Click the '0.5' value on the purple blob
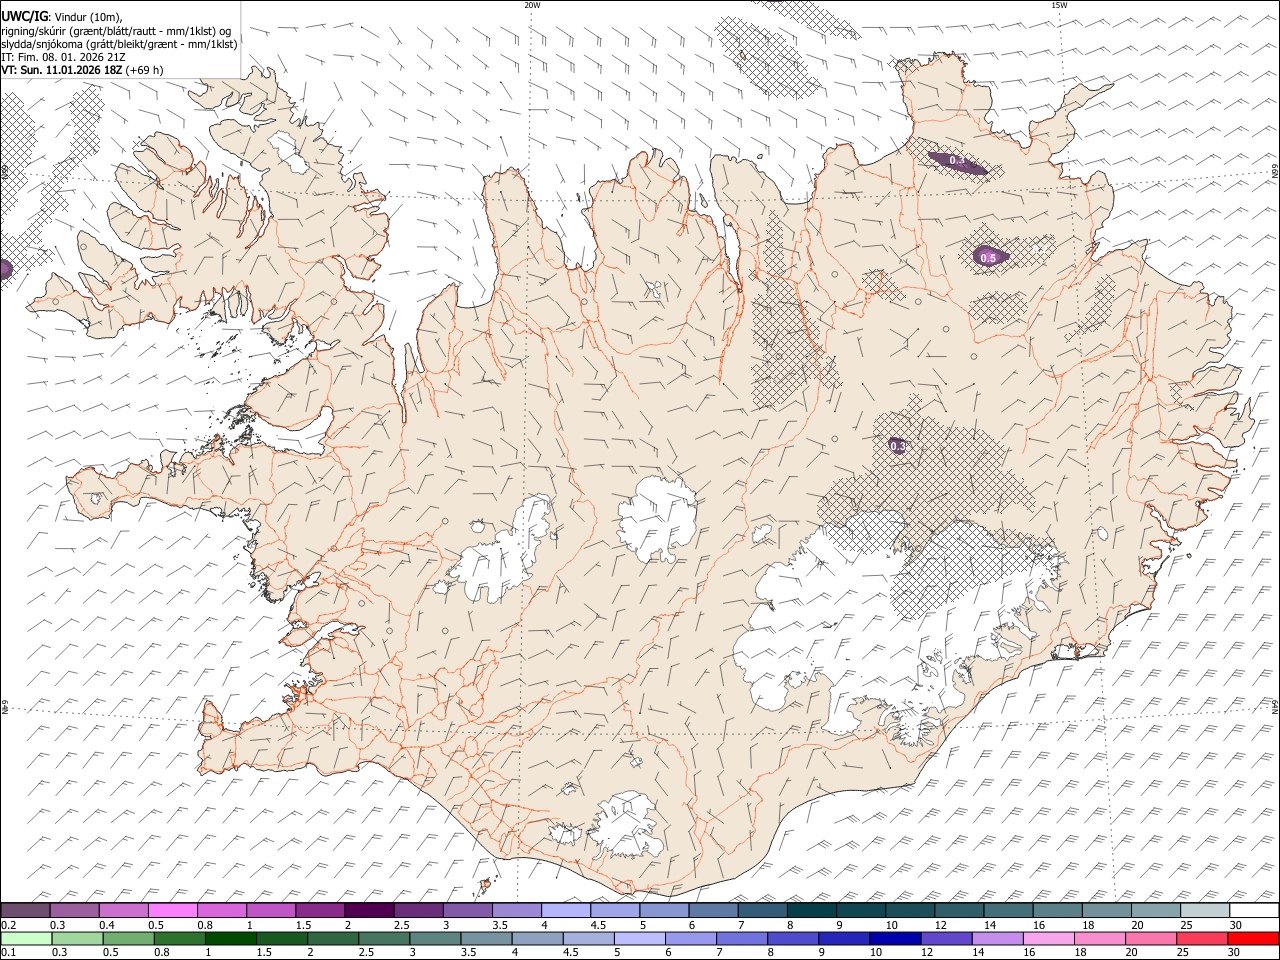1280x960 pixels. [x=988, y=258]
